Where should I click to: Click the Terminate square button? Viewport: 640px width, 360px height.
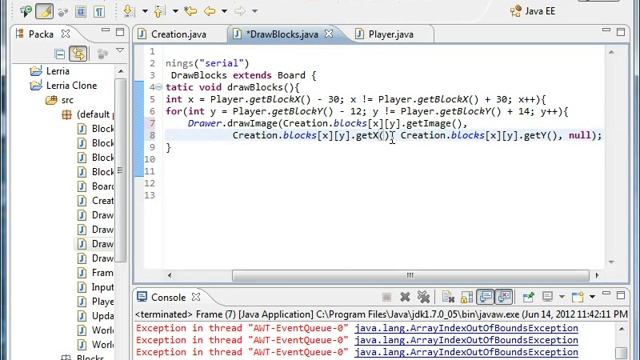387,297
